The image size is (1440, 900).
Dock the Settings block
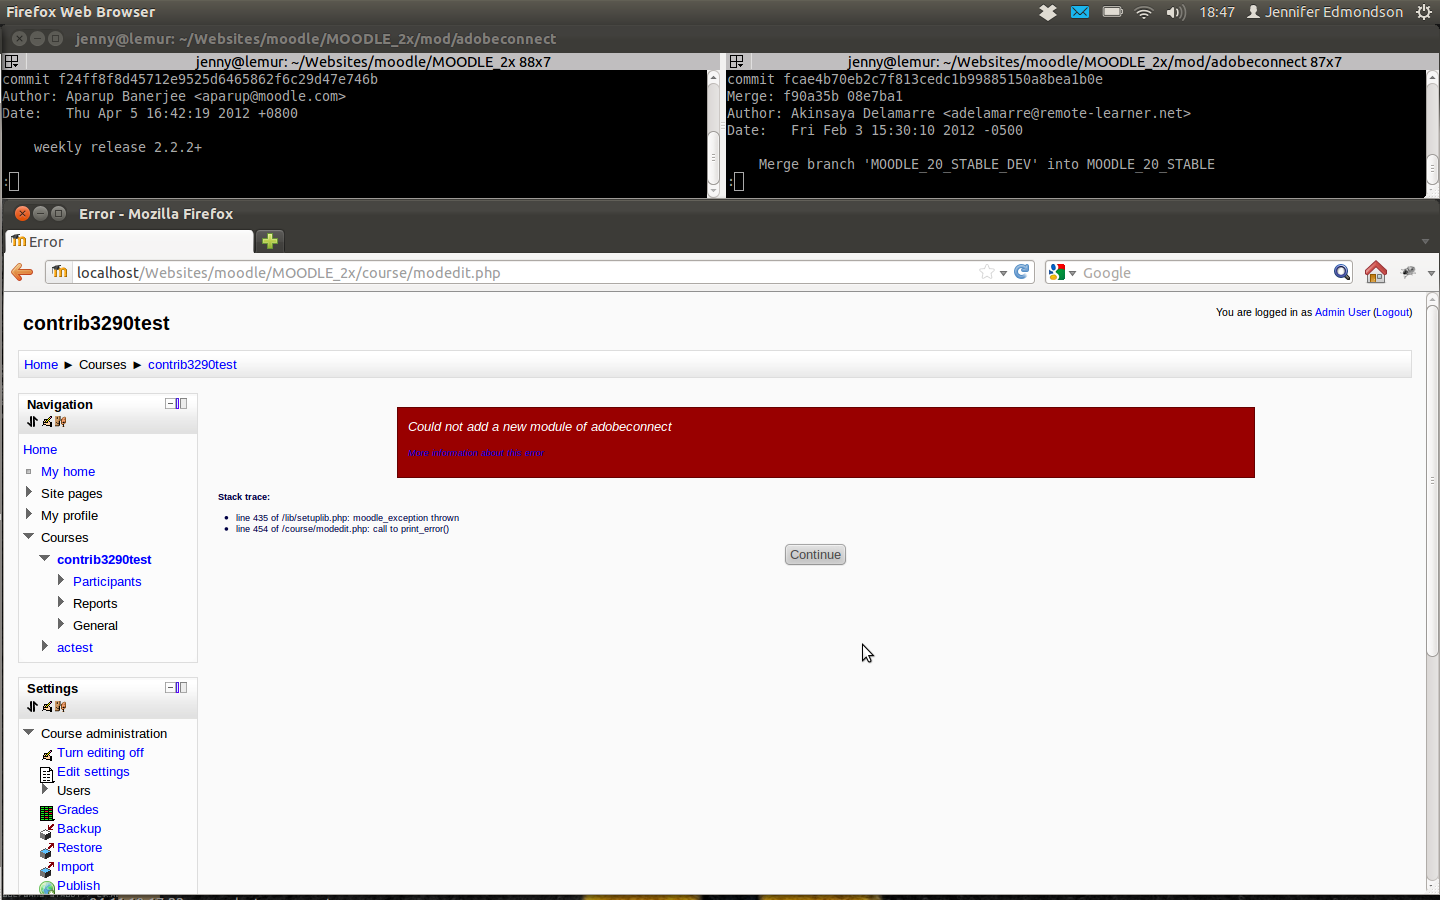point(182,688)
